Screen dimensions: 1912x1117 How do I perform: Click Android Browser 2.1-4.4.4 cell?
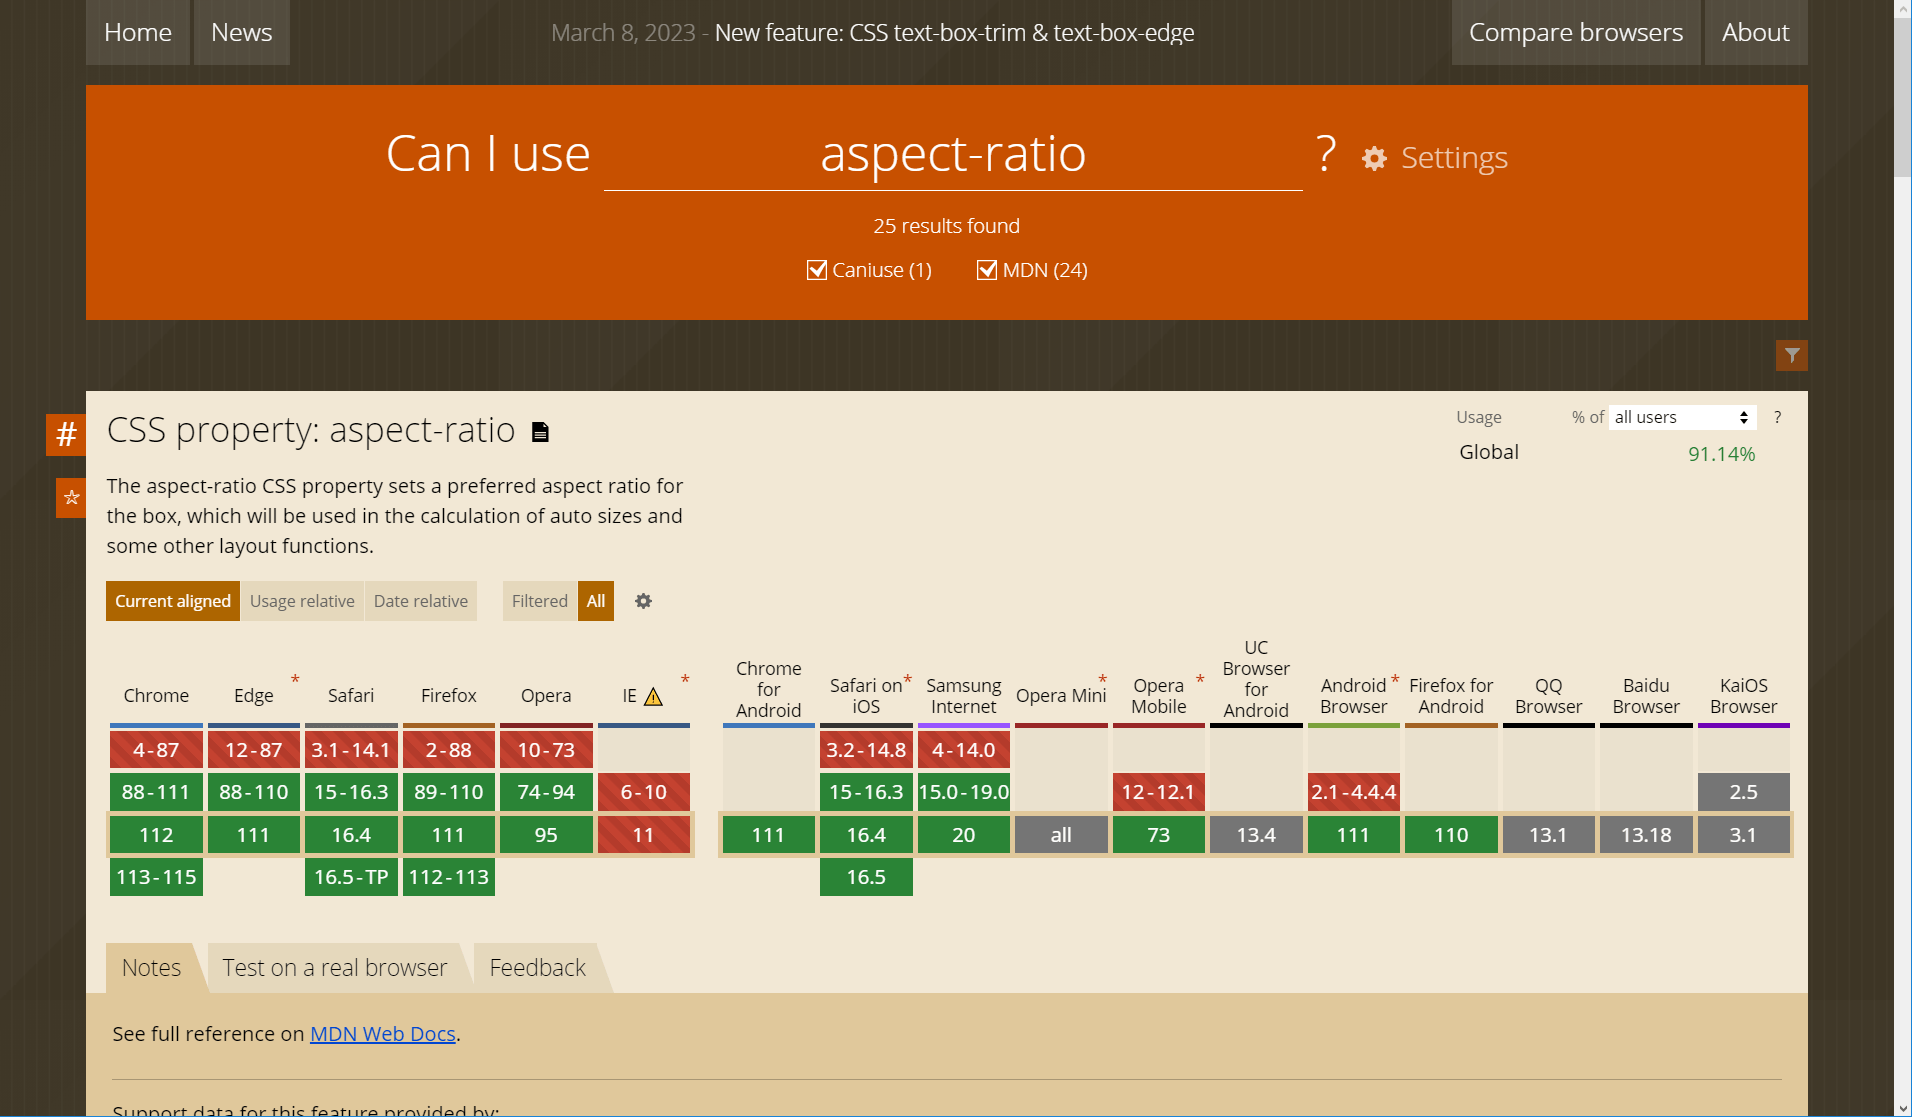(1354, 792)
